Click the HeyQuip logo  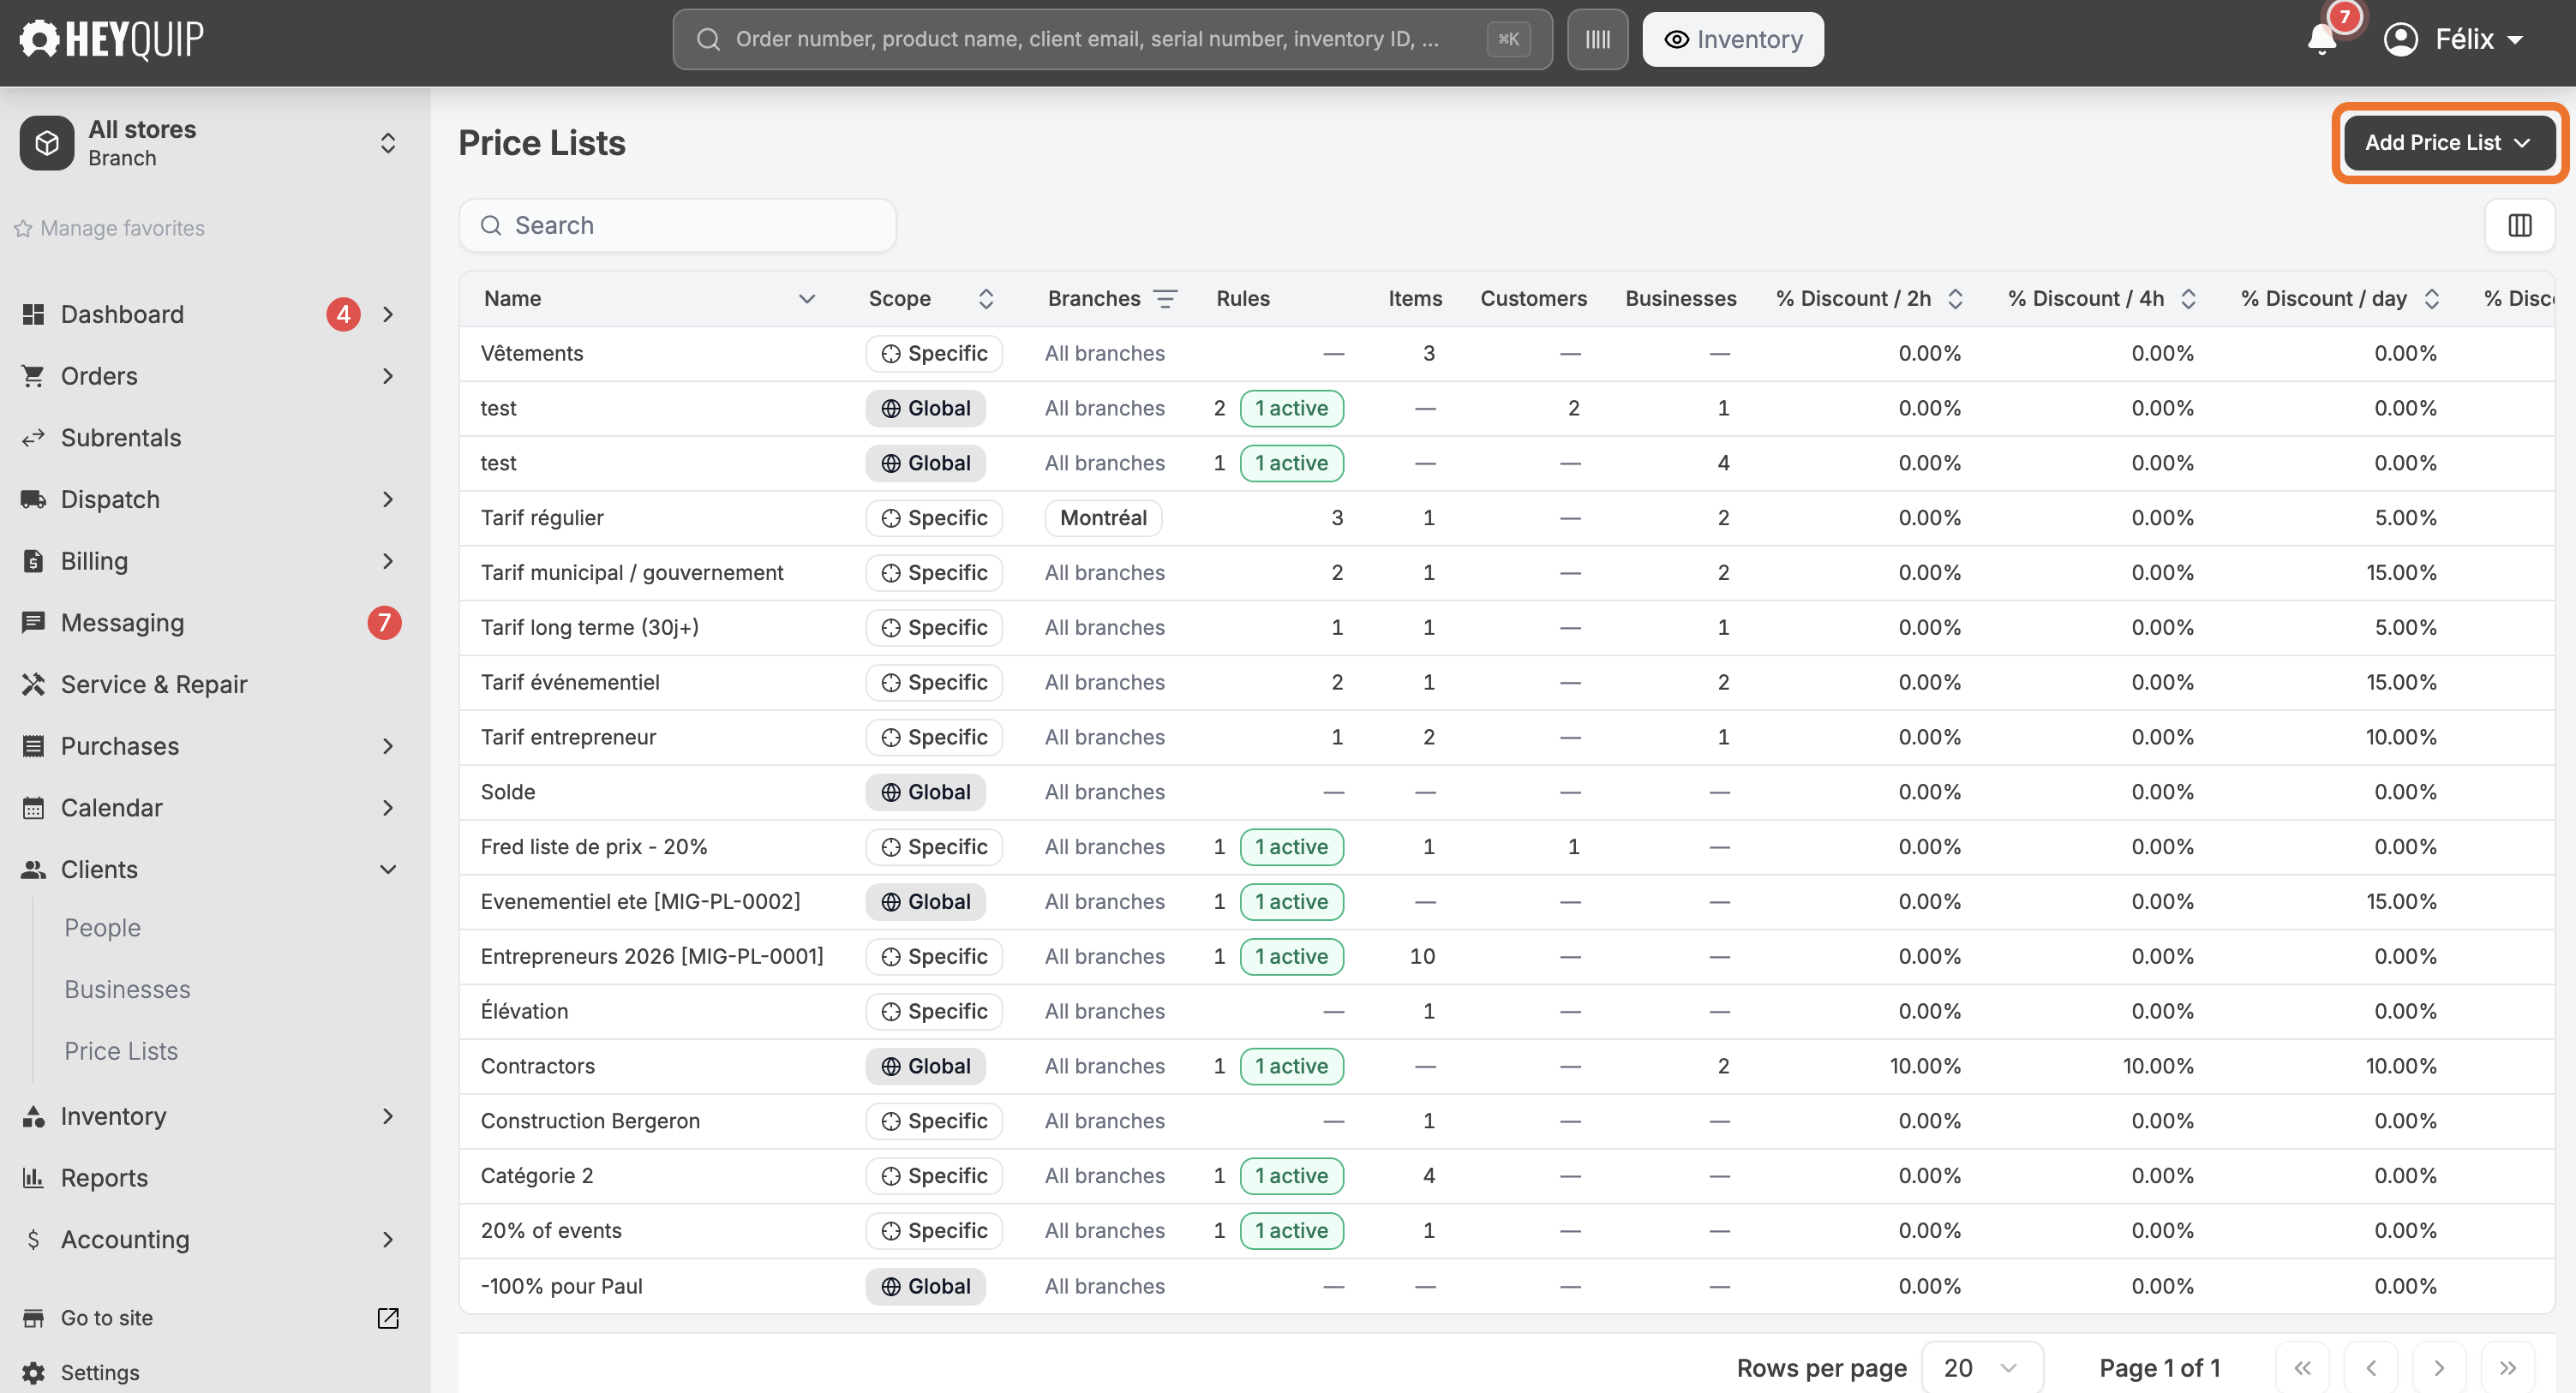(111, 39)
